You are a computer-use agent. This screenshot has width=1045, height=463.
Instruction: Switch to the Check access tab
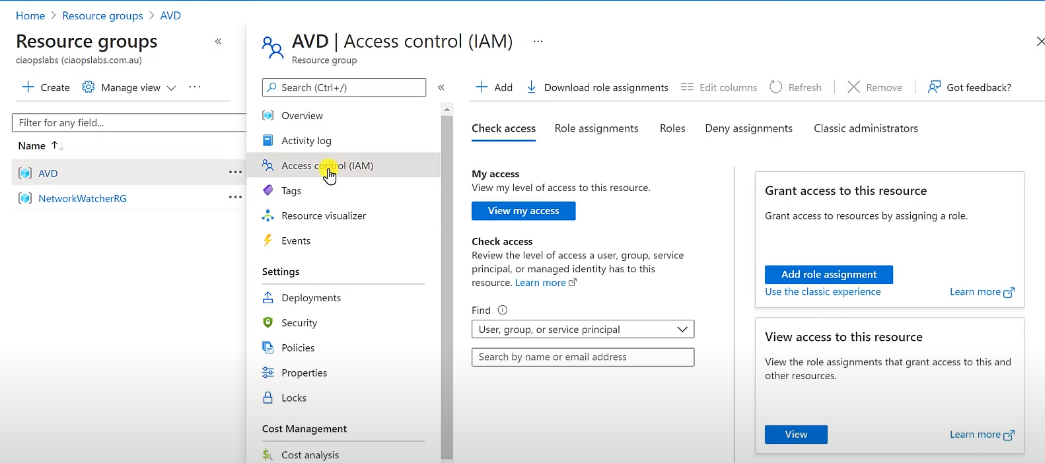503,129
